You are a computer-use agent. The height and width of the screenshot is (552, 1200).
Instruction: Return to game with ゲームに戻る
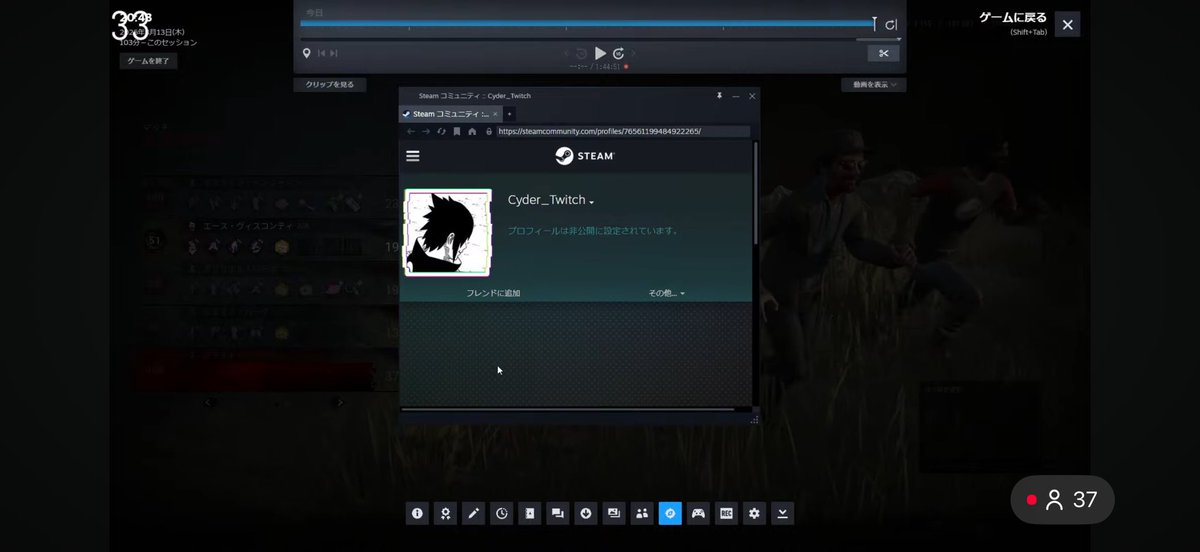[1012, 18]
